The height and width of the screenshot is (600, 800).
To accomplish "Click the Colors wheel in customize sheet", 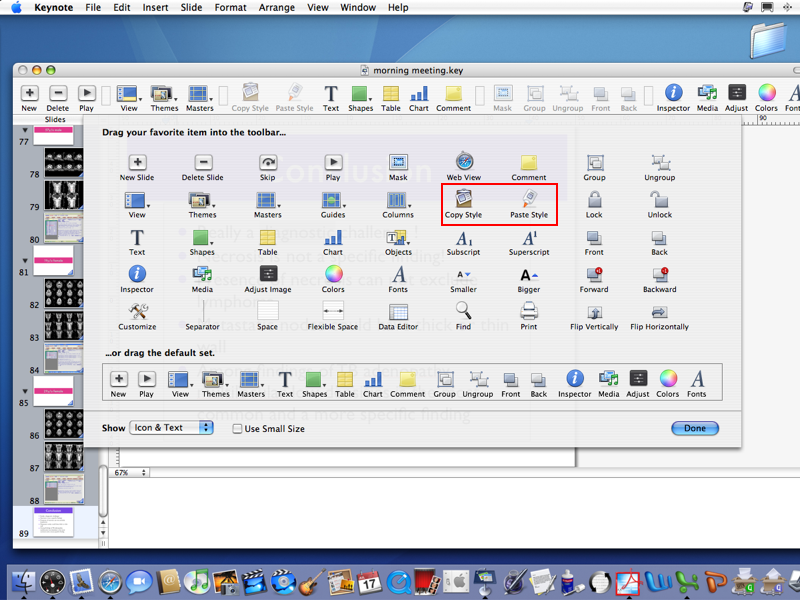I will click(333, 274).
